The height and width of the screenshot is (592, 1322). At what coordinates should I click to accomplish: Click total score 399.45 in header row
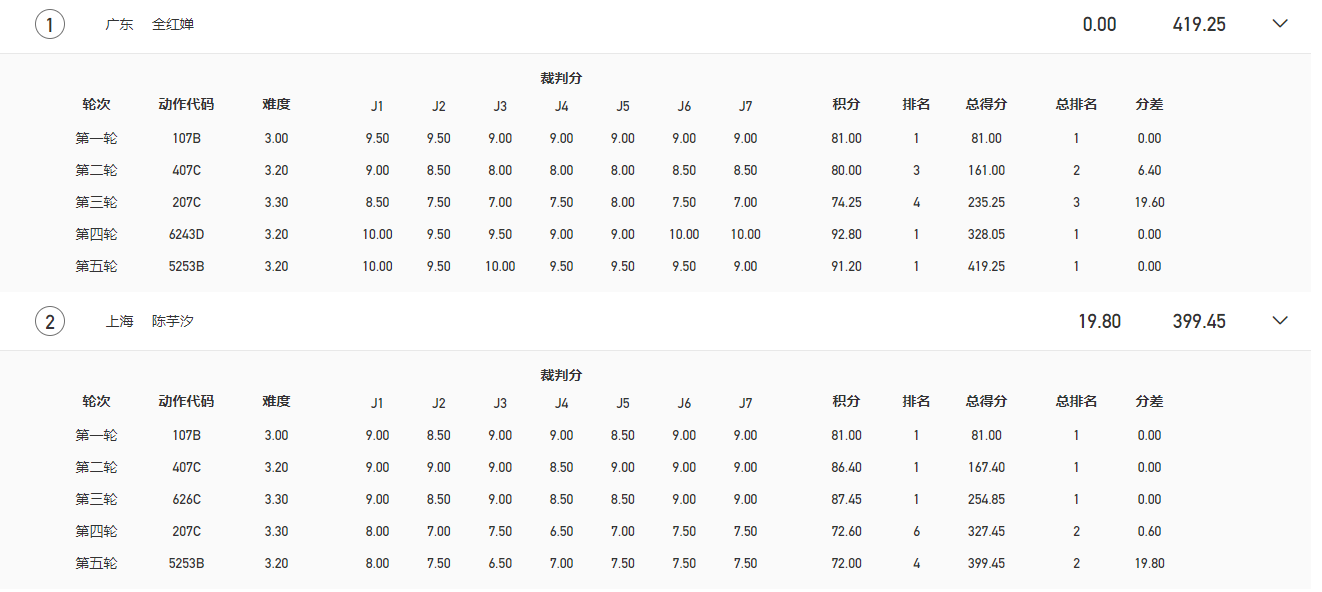(x=1199, y=321)
